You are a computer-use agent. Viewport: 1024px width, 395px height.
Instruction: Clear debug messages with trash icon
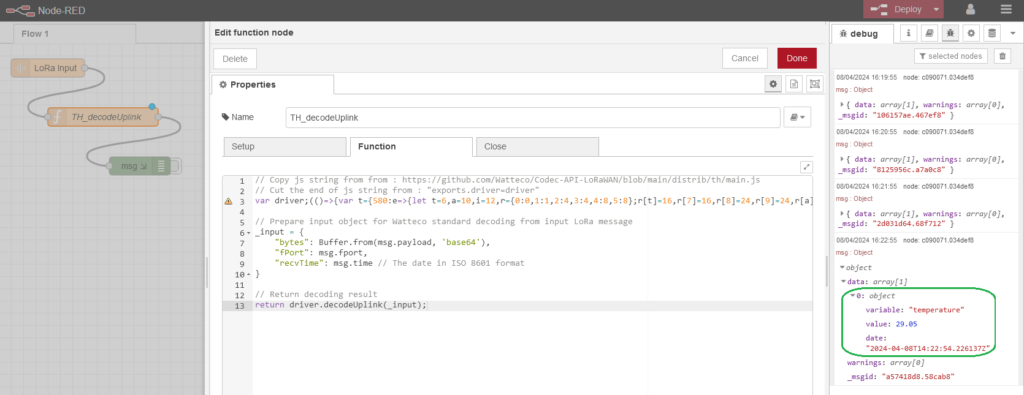pyautogui.click(x=1002, y=56)
